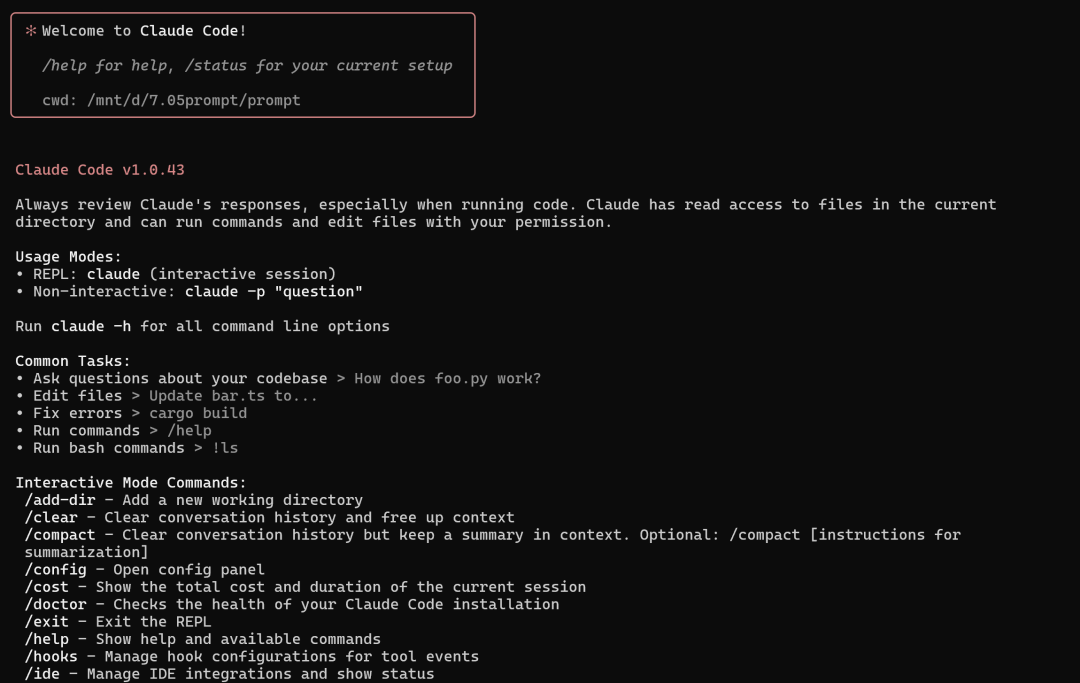Image resolution: width=1080 pixels, height=683 pixels.
Task: Click the 'Usage Modes:' heading
Action: tap(68, 257)
